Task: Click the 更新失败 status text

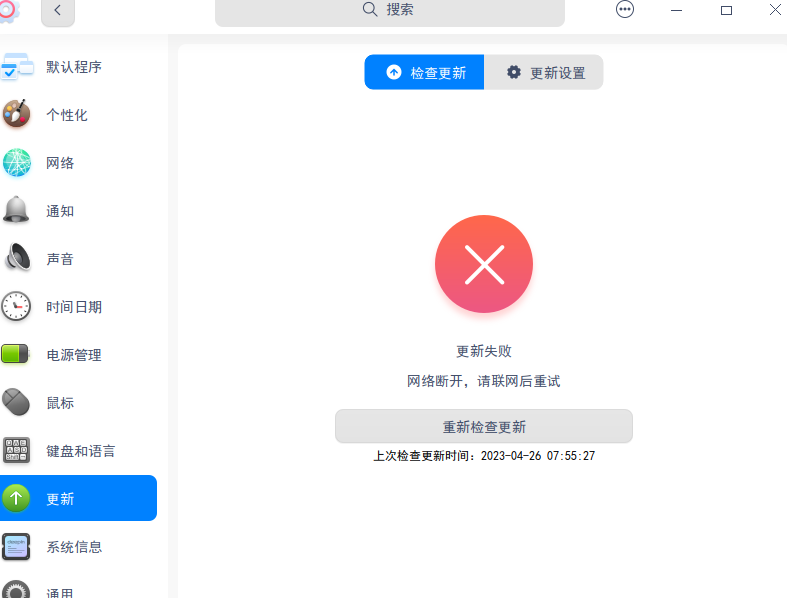Action: (484, 351)
